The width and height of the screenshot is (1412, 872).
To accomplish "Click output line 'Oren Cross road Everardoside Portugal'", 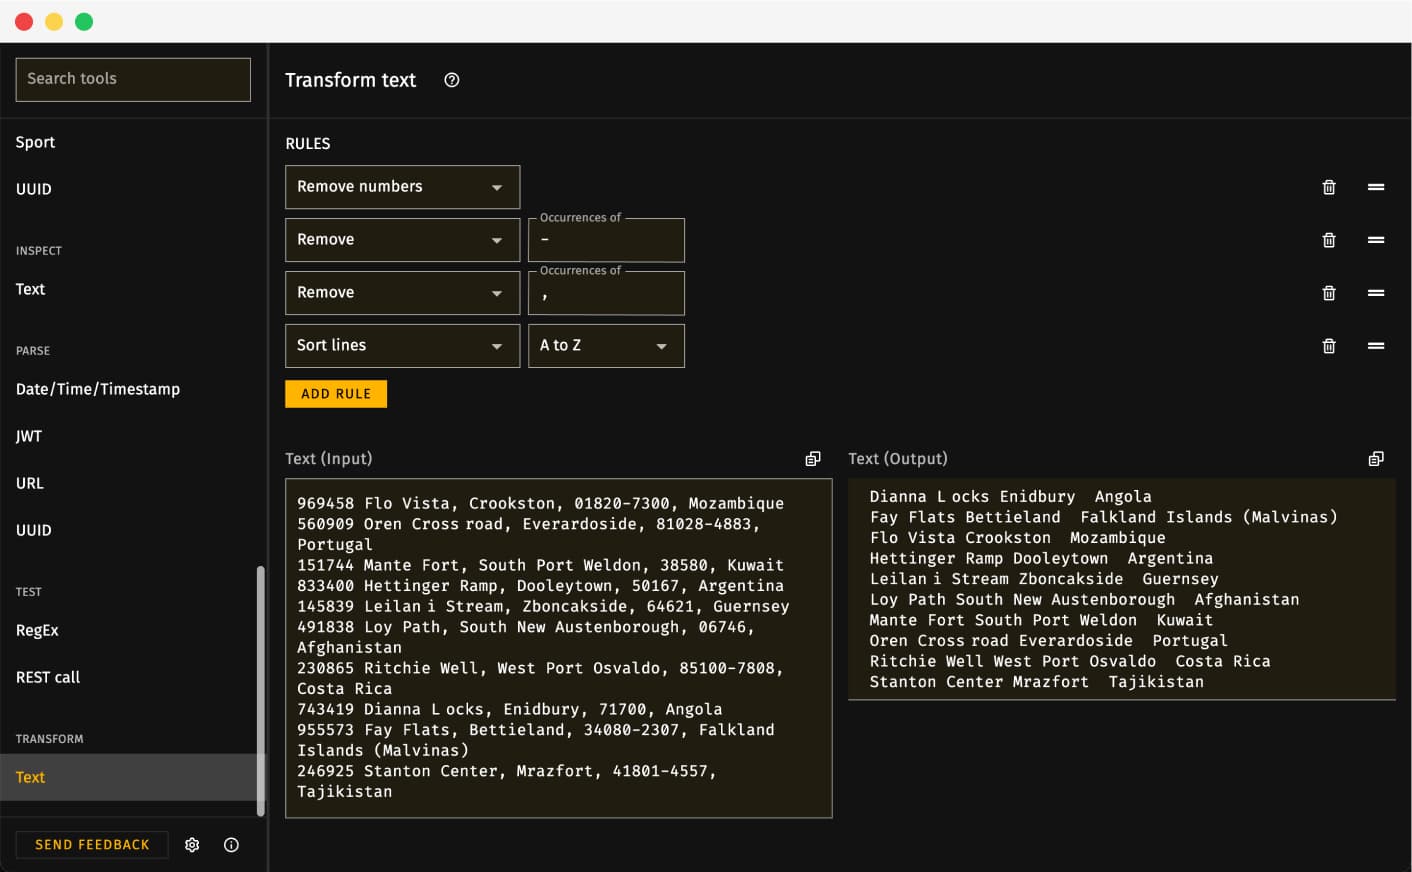I will click(x=1048, y=641).
